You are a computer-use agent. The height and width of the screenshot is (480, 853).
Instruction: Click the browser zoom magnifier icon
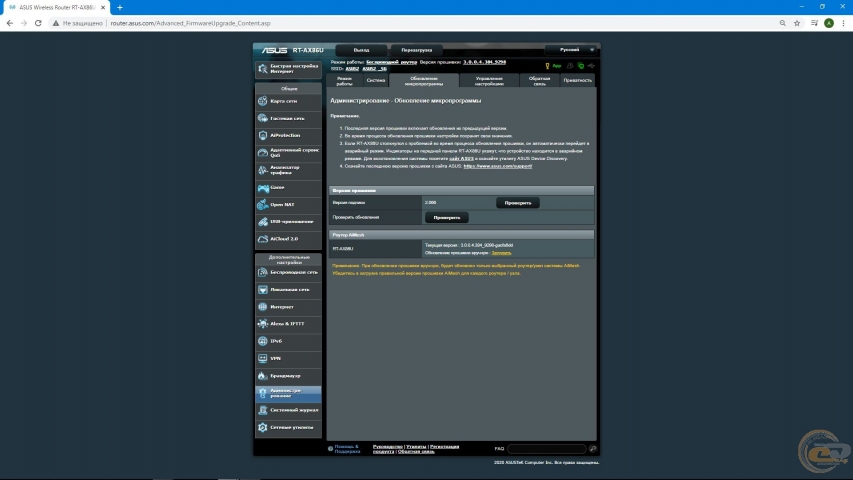pos(782,23)
